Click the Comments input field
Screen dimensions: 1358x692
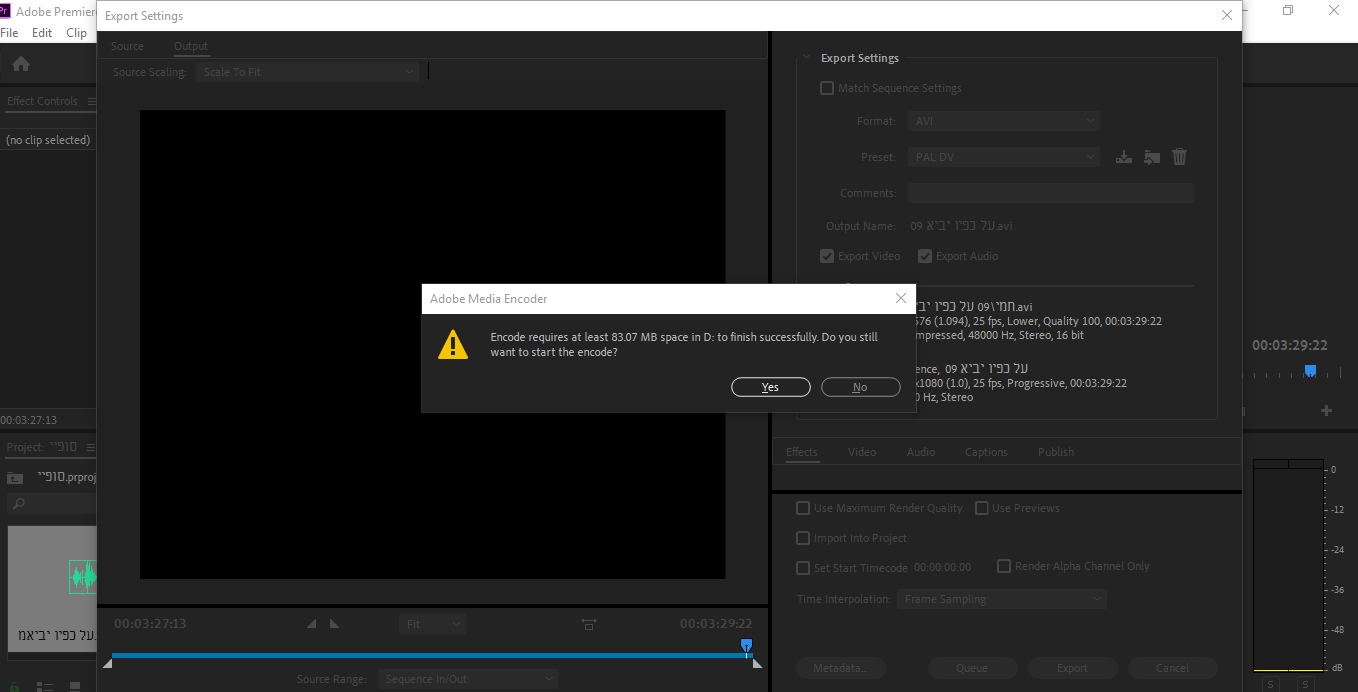coord(1051,193)
